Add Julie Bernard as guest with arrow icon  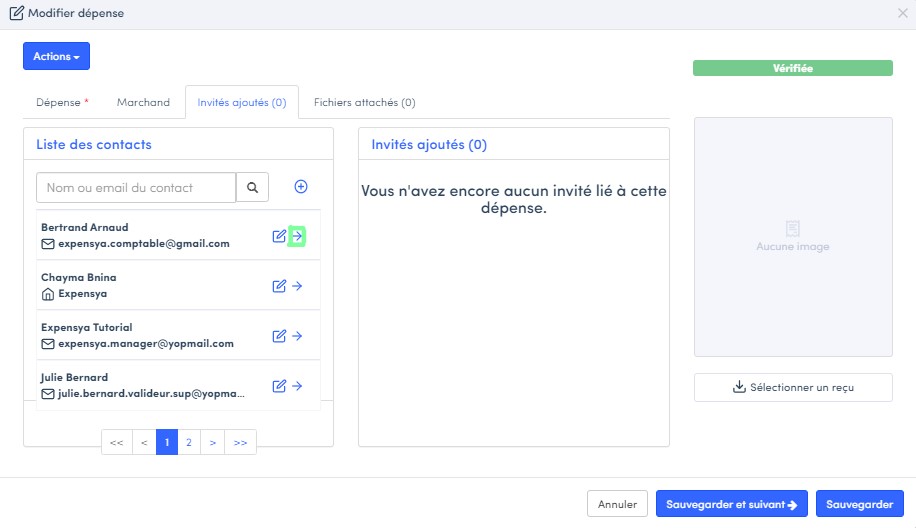click(297, 385)
